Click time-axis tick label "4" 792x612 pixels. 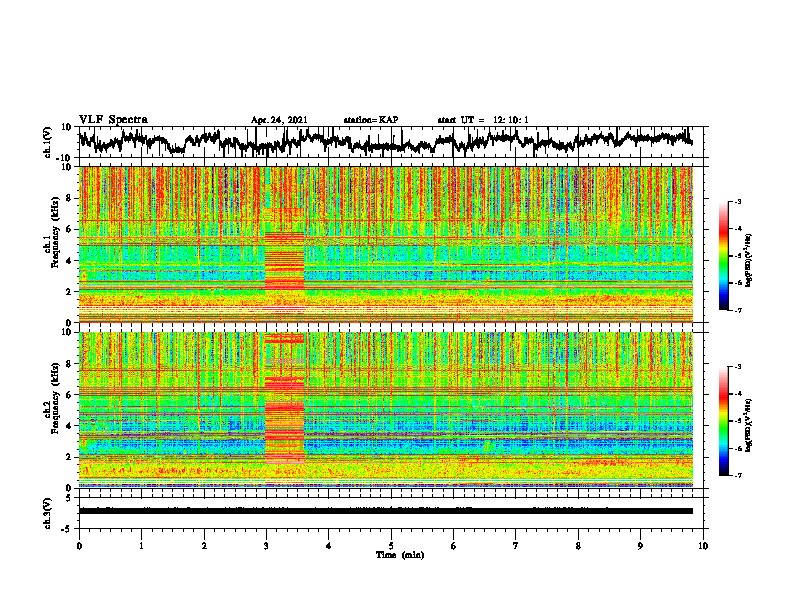(x=329, y=546)
